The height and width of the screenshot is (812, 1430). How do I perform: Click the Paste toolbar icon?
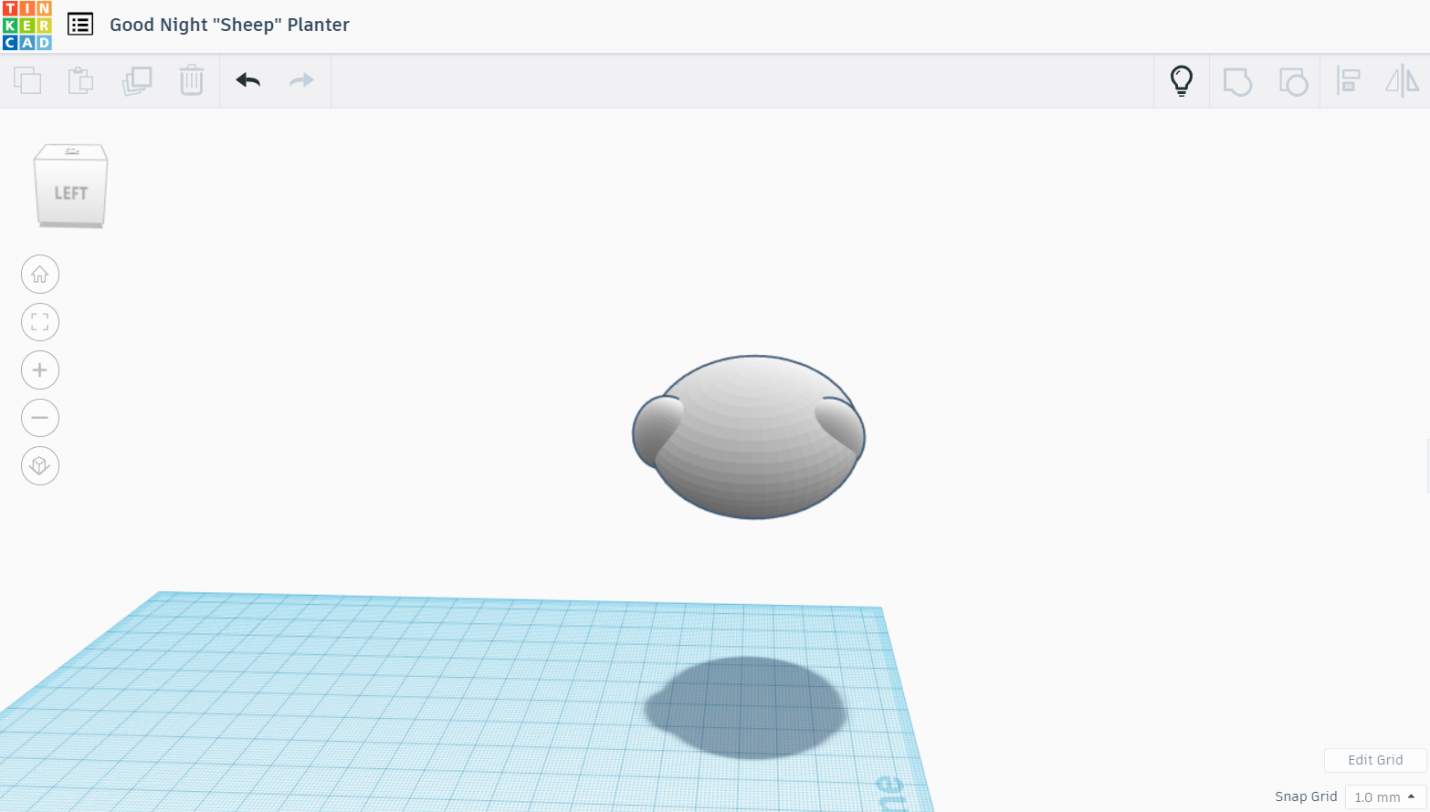tap(81, 80)
